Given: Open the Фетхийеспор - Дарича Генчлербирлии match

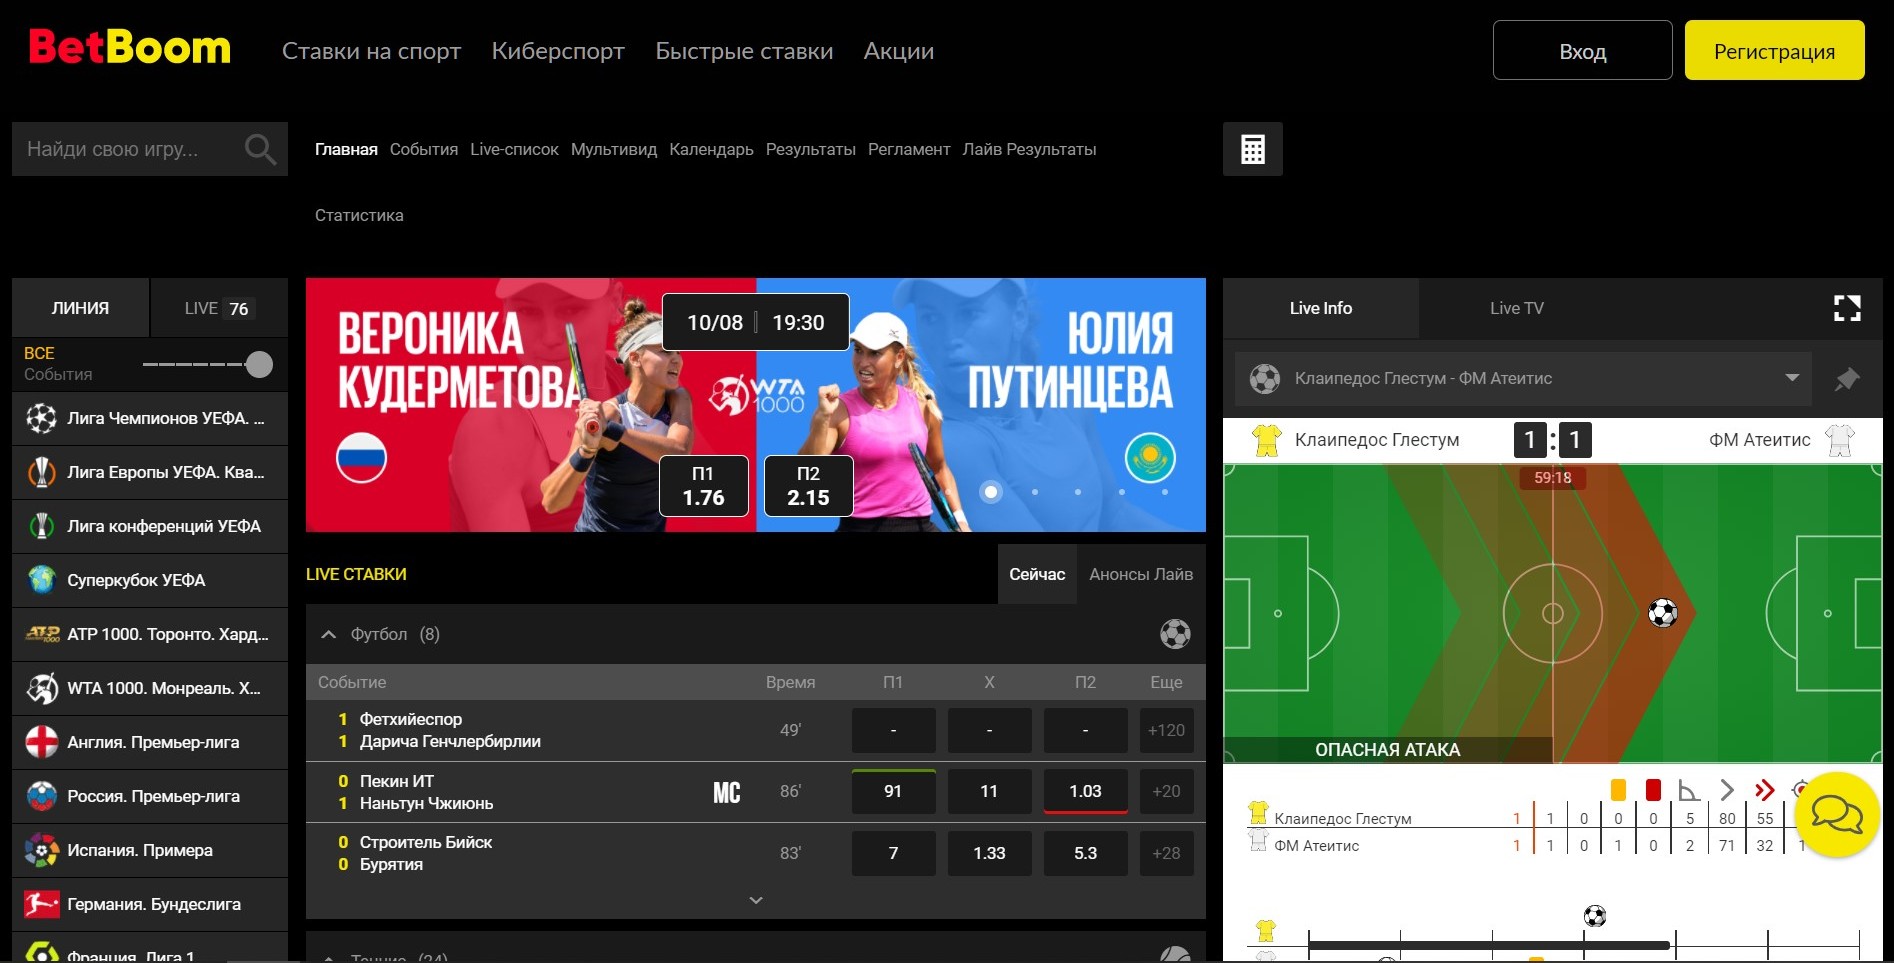Looking at the screenshot, I should tap(450, 730).
